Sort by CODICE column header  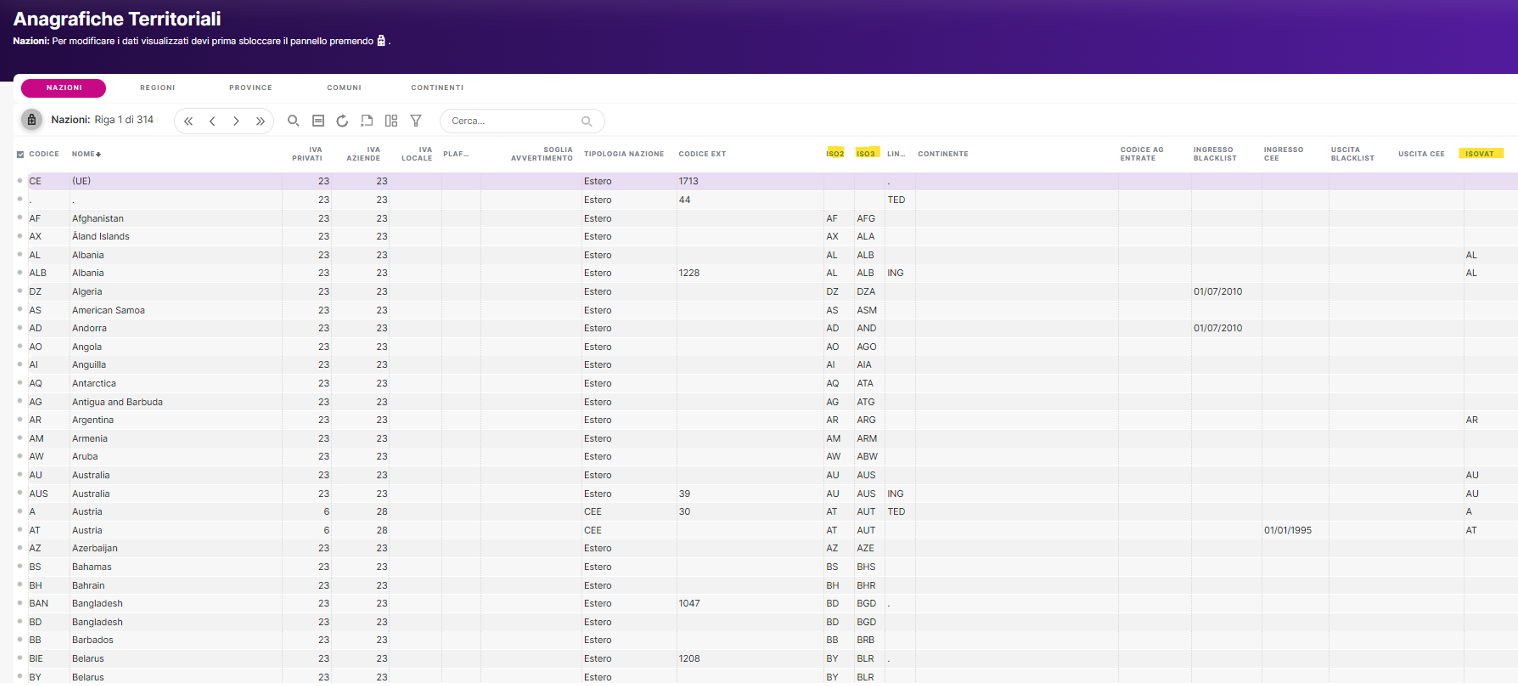tap(44, 154)
